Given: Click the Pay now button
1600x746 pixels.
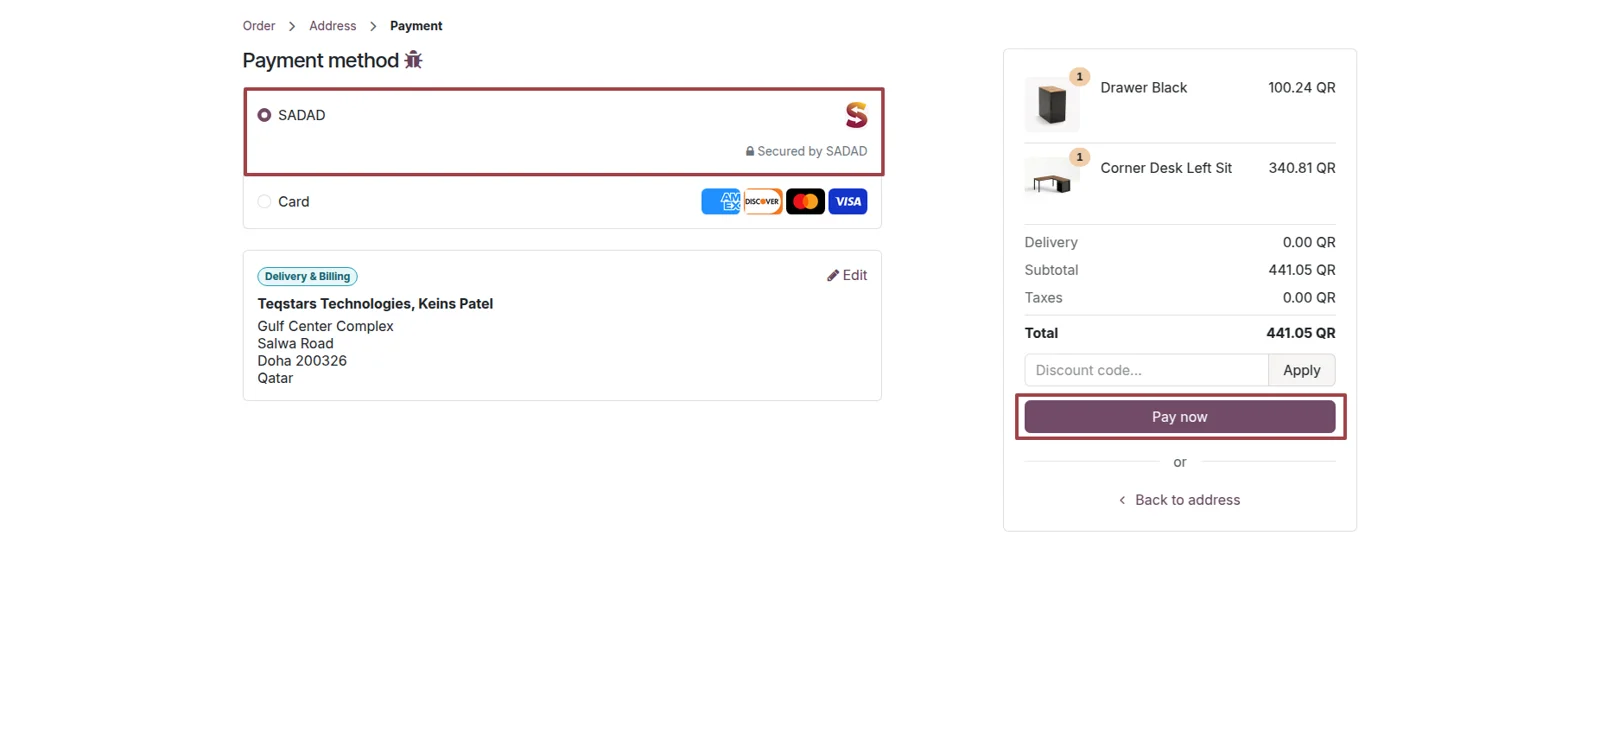Looking at the screenshot, I should (x=1180, y=417).
